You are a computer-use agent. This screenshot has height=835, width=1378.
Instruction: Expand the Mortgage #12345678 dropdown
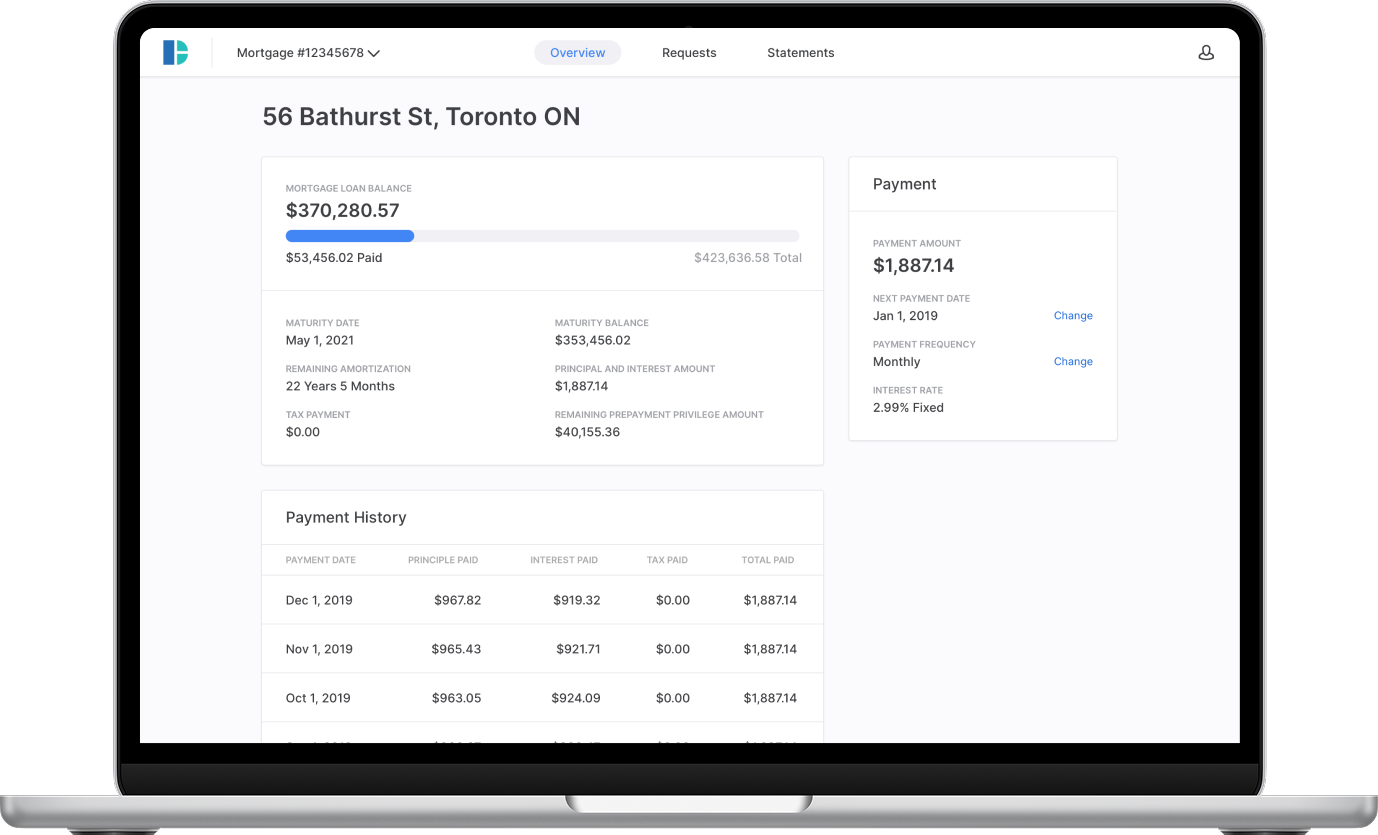(x=308, y=53)
